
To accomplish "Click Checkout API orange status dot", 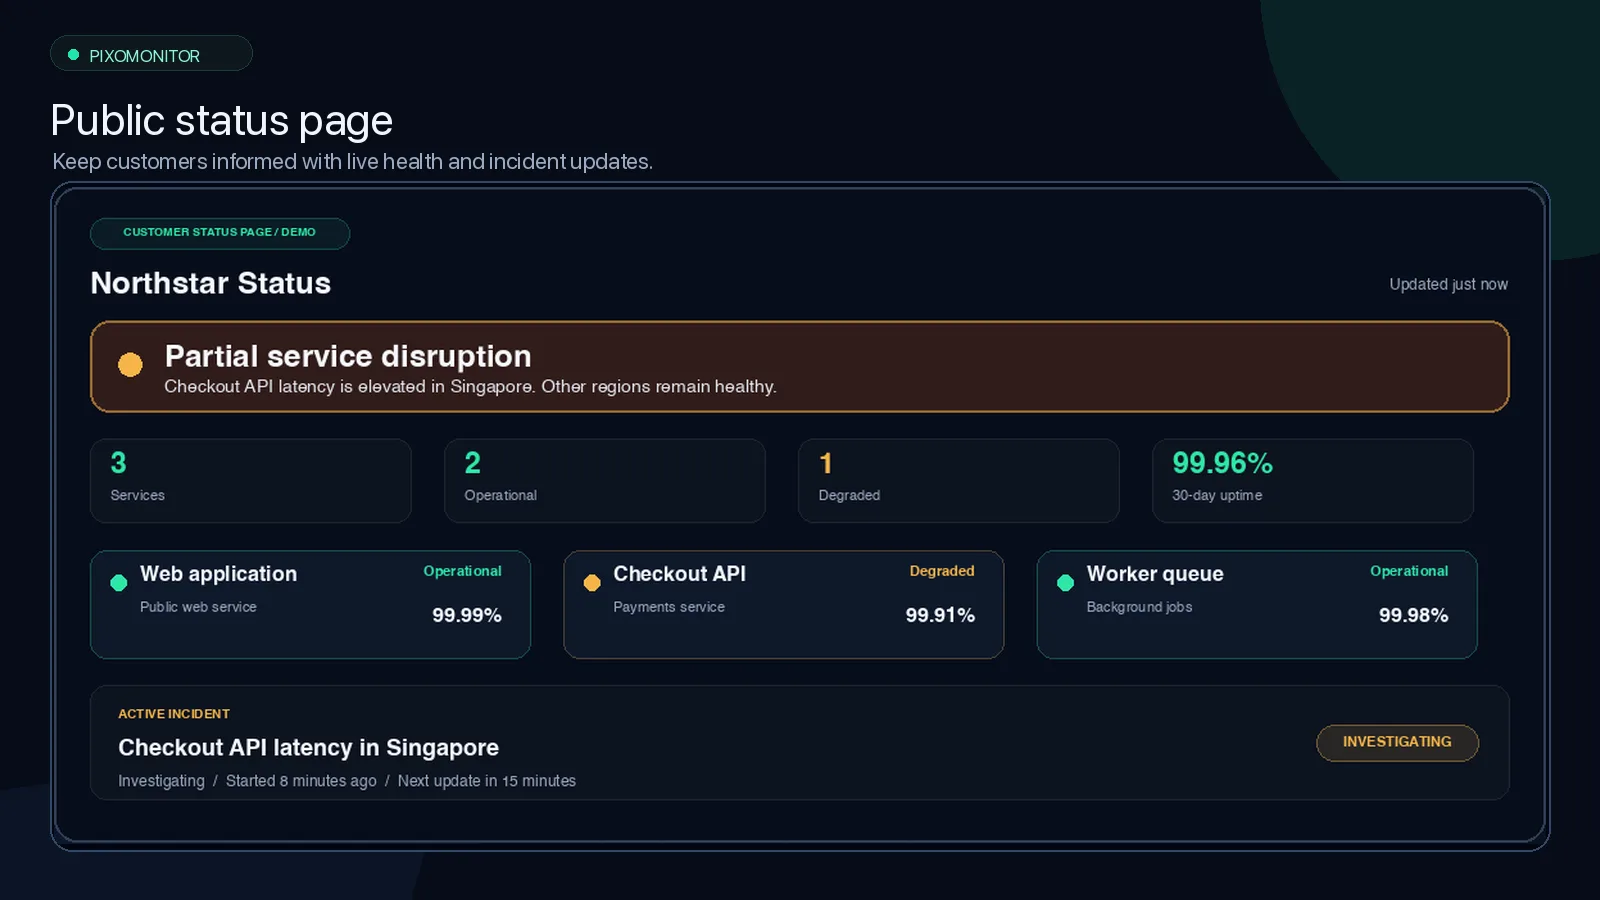I will (592, 582).
